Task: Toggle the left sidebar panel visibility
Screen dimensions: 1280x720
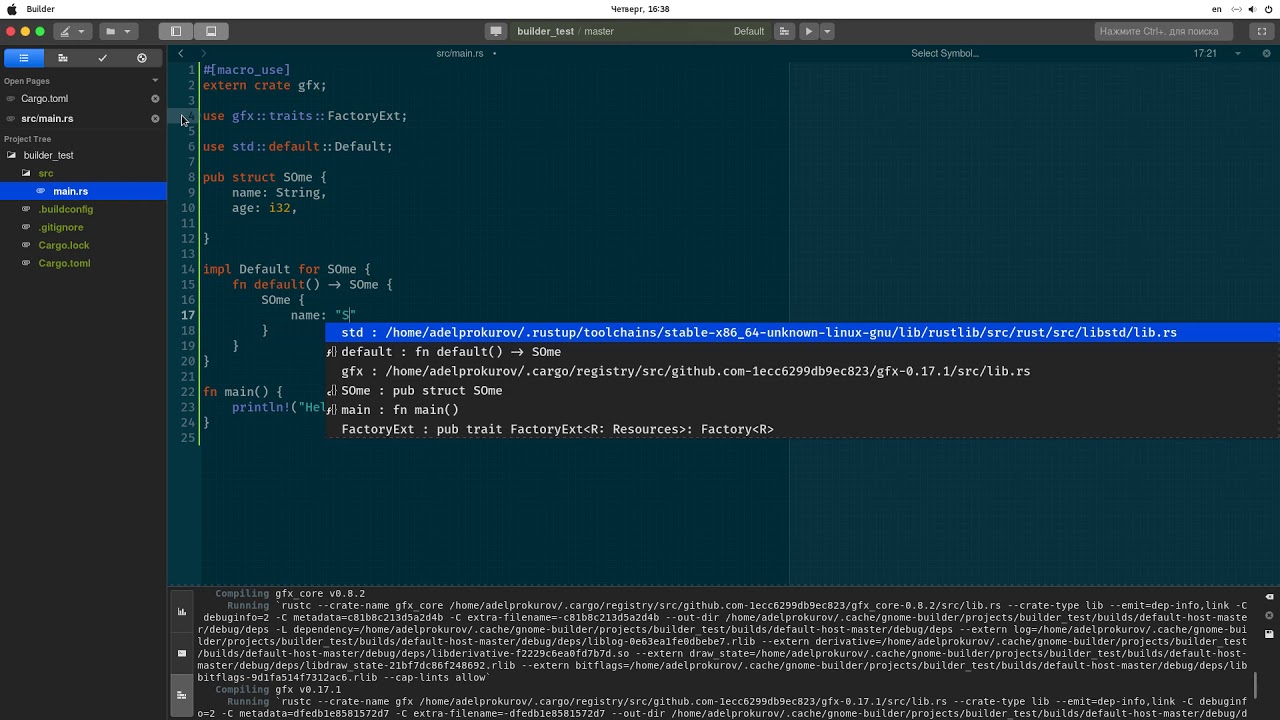Action: click(176, 31)
